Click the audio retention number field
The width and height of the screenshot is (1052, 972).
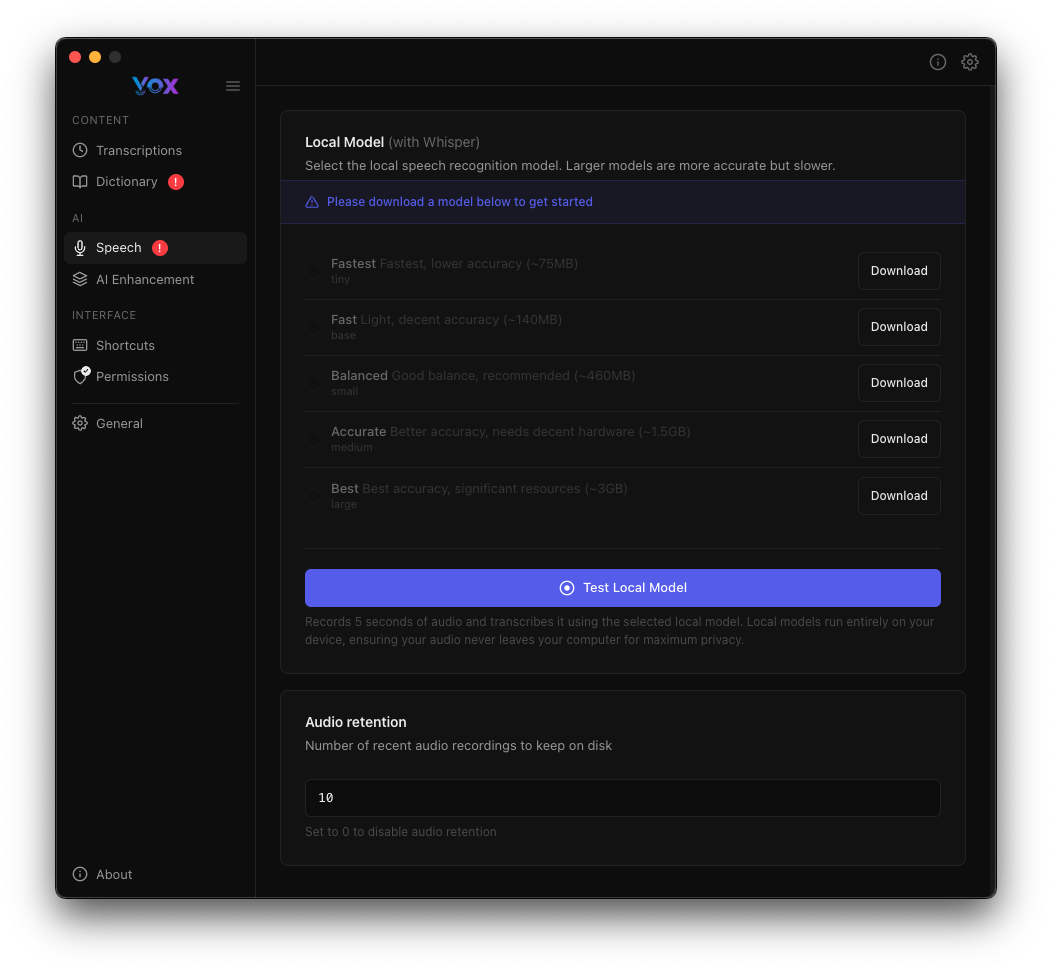tap(622, 798)
